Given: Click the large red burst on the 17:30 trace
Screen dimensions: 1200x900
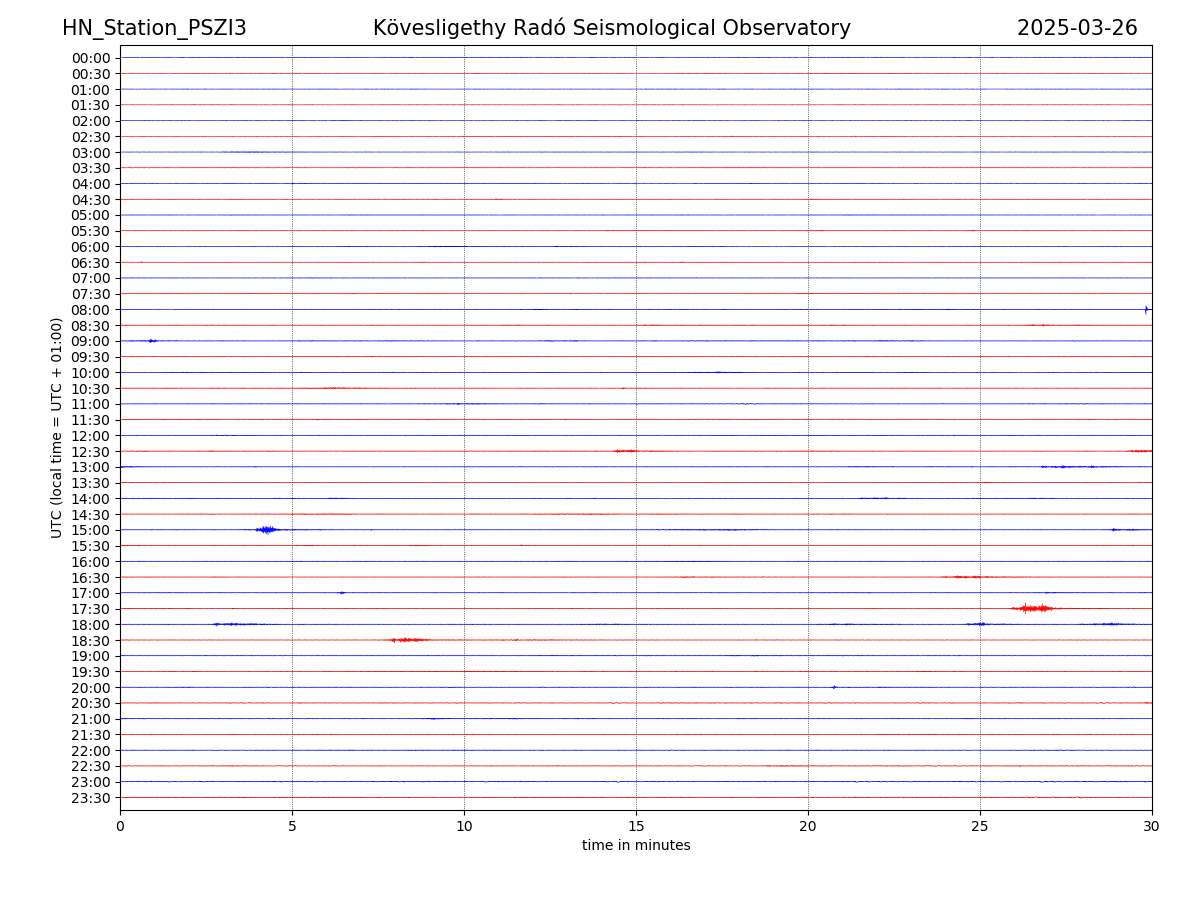Looking at the screenshot, I should click(x=1033, y=608).
